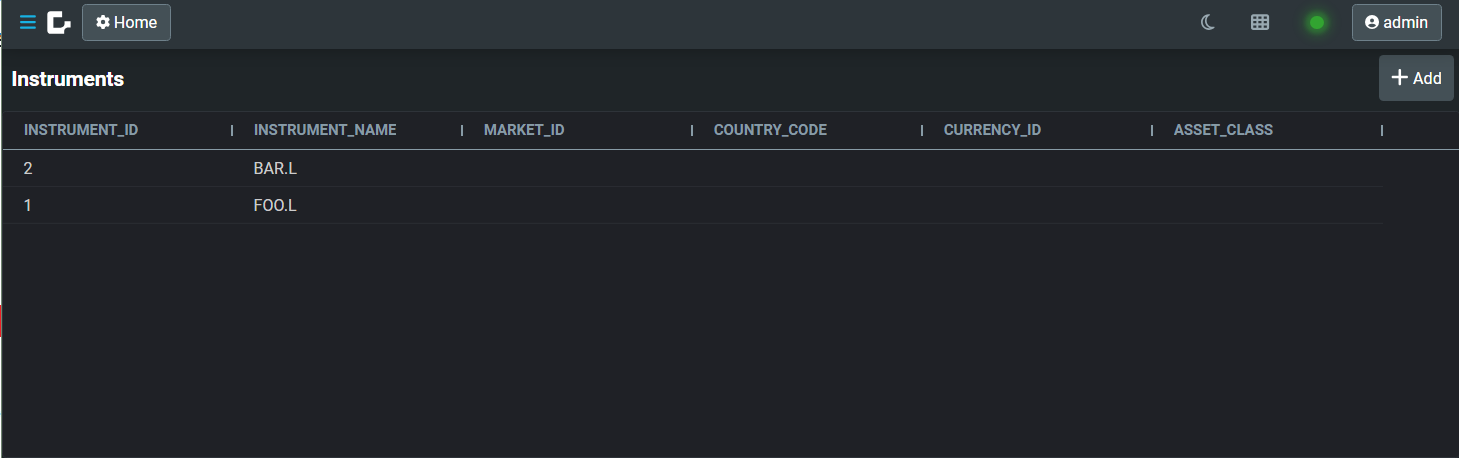
Task: Sort by MARKET_ID column header
Action: point(524,130)
